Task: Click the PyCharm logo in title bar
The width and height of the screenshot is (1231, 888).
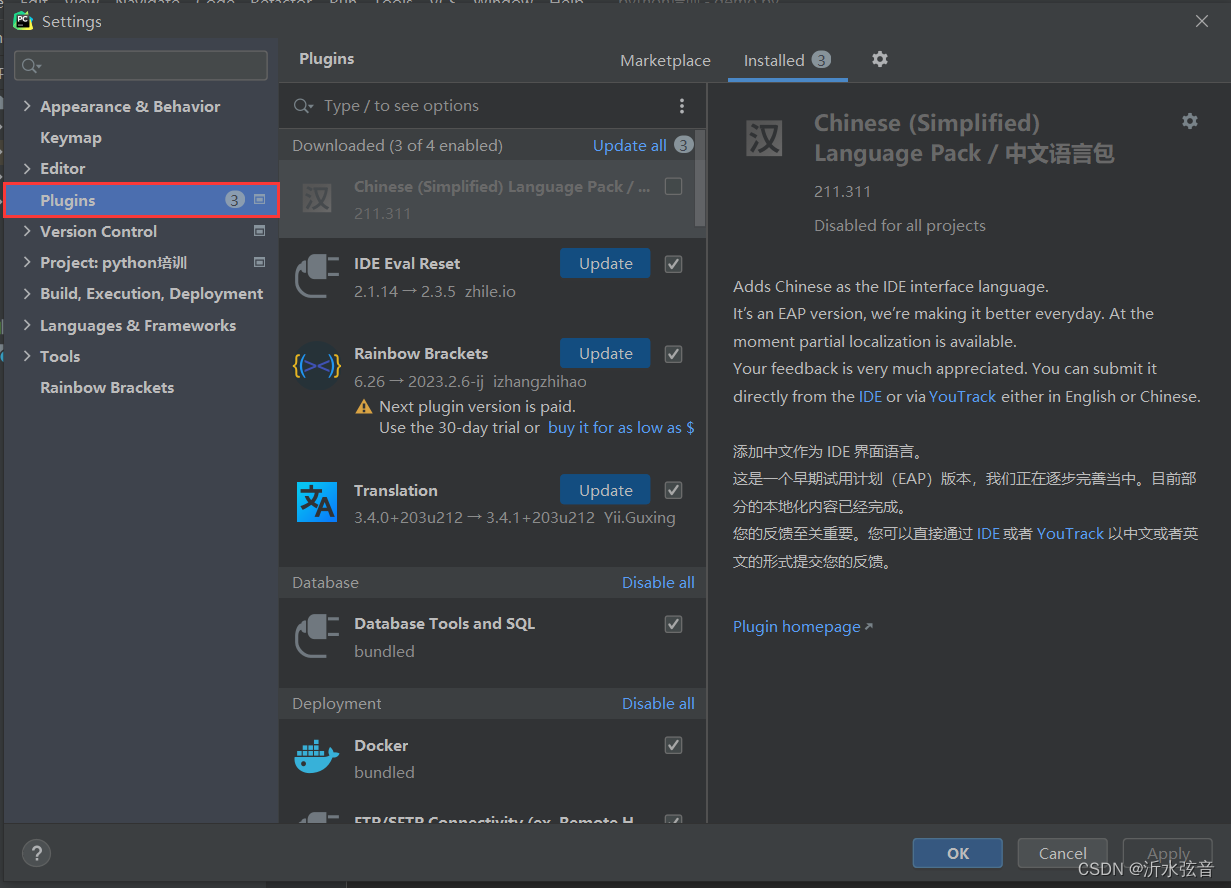Action: (23, 21)
